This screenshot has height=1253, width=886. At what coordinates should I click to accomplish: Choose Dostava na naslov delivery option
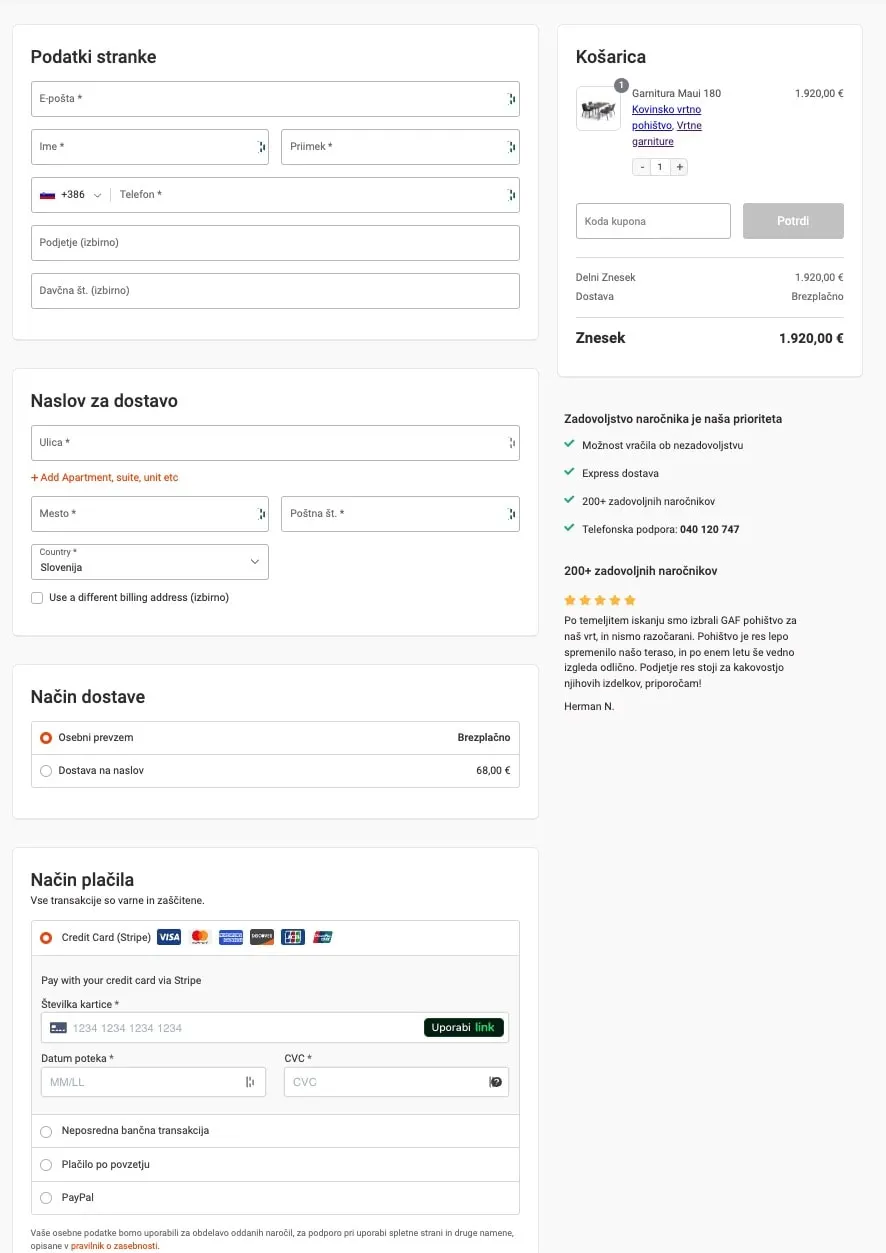(x=46, y=771)
